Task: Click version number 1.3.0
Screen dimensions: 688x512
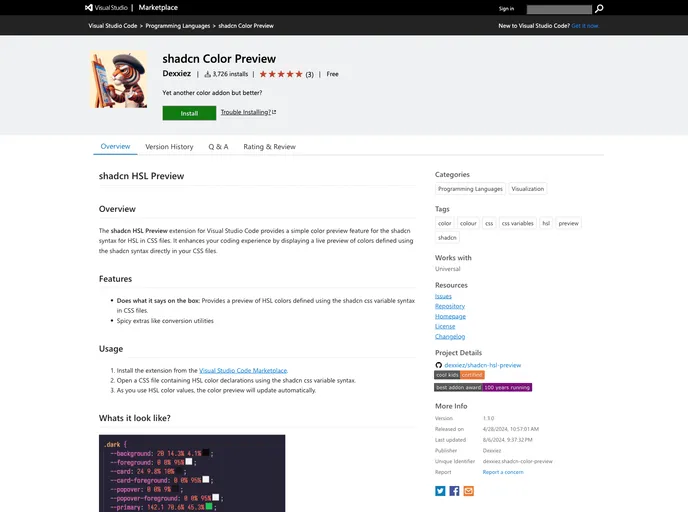Action: click(488, 419)
